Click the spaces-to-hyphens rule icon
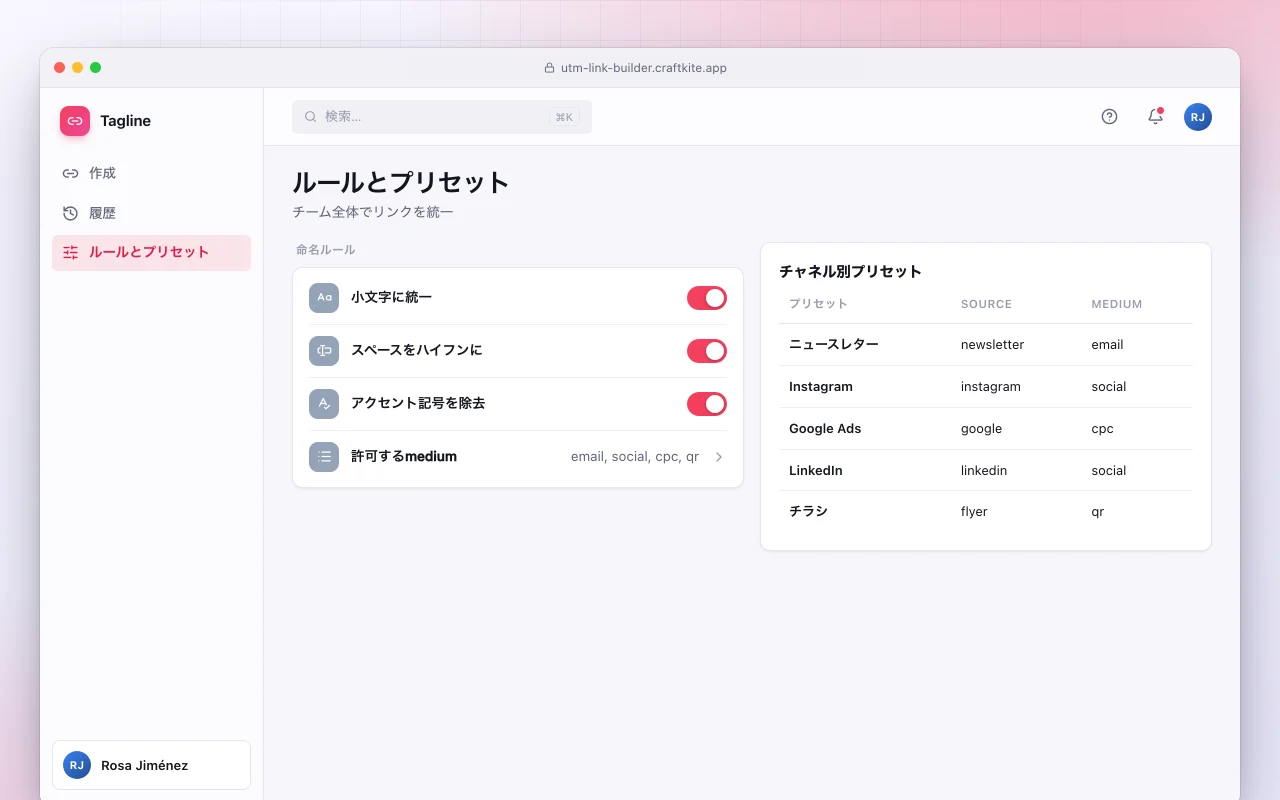Image resolution: width=1280 pixels, height=800 pixels. coord(324,351)
